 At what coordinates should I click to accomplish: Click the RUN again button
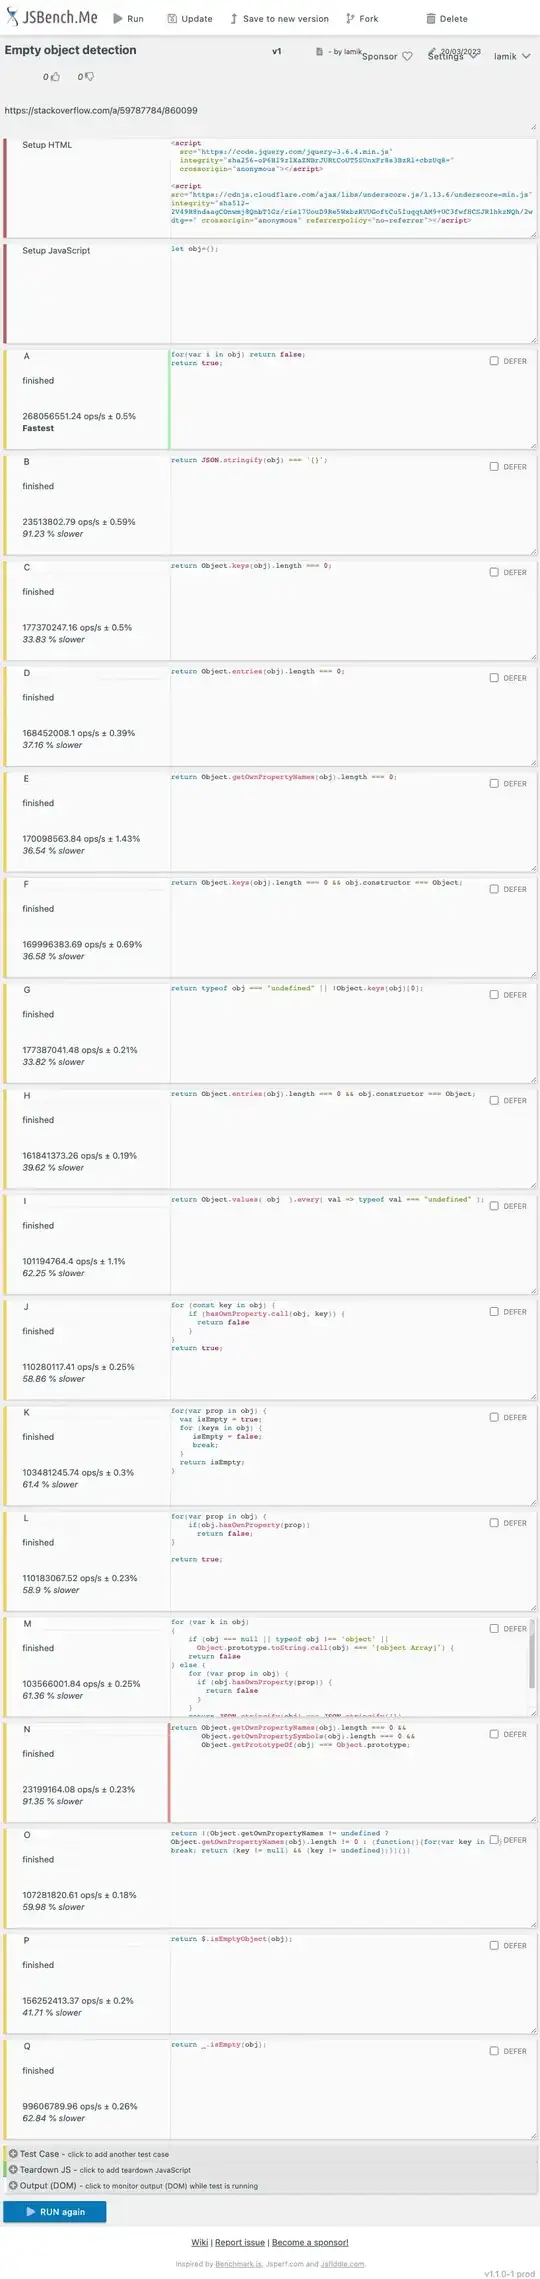(x=55, y=2212)
